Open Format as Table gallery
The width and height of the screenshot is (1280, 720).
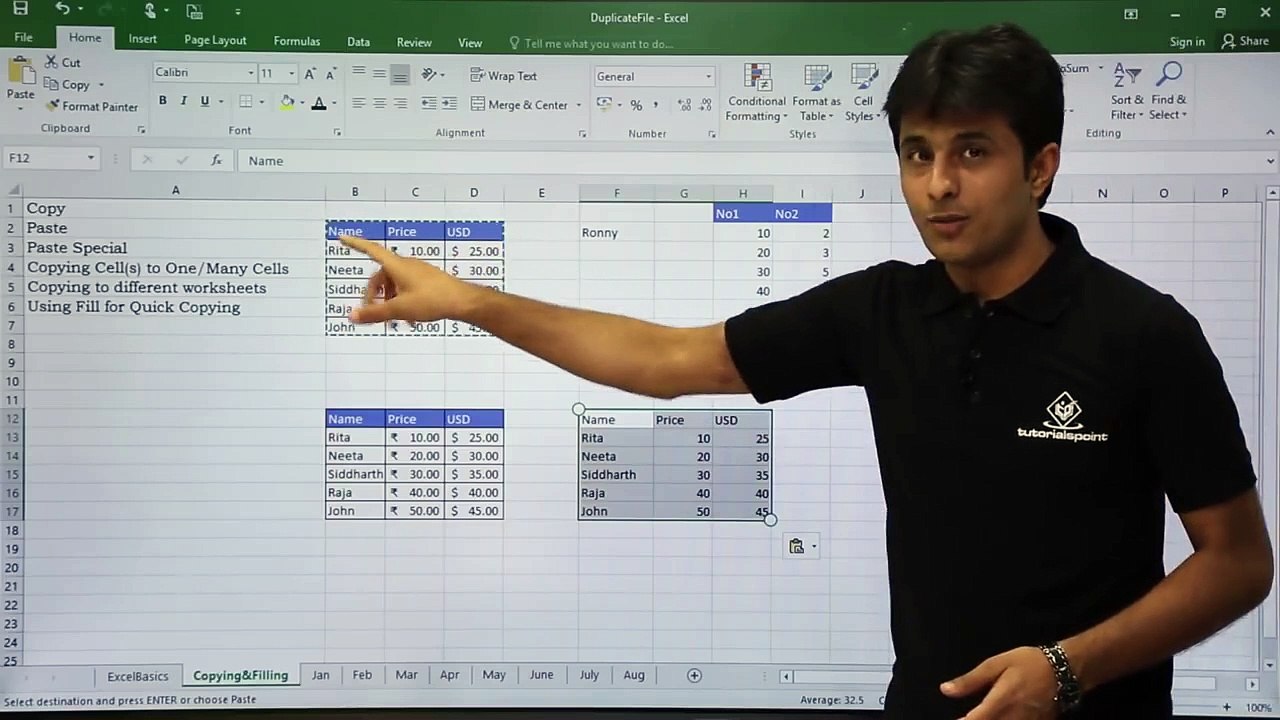(x=816, y=92)
